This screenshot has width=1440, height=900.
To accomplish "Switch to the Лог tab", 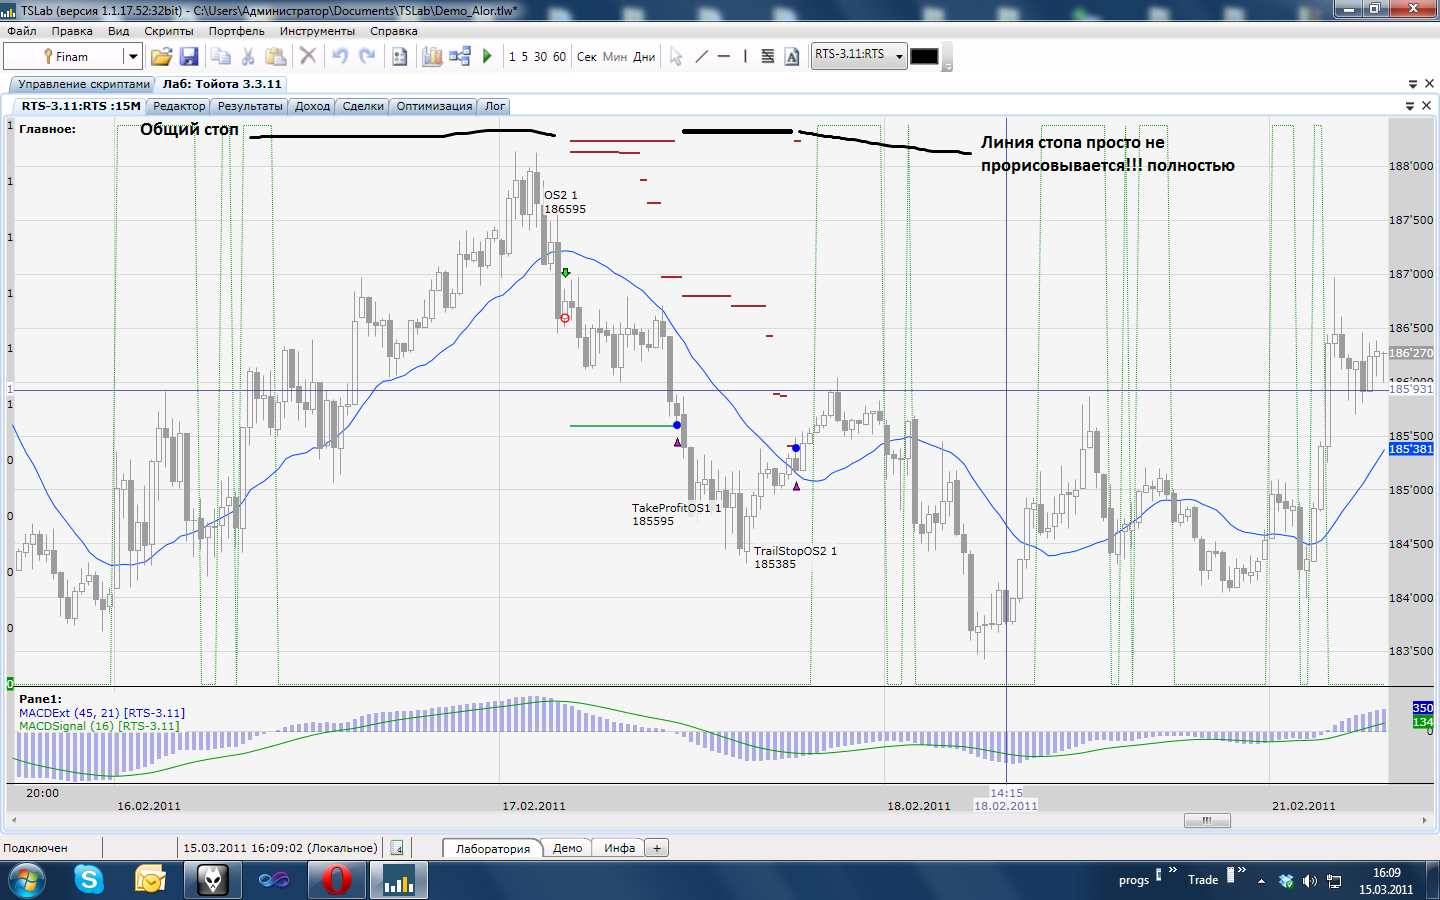I will pos(495,106).
